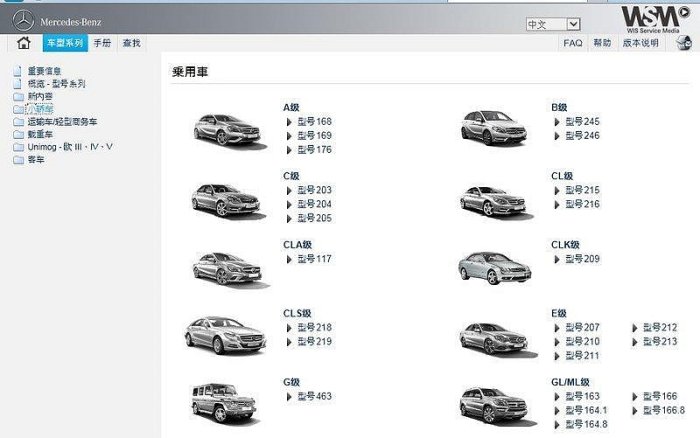This screenshot has height=438, width=700.
Task: Open the FAQ link
Action: (572, 44)
